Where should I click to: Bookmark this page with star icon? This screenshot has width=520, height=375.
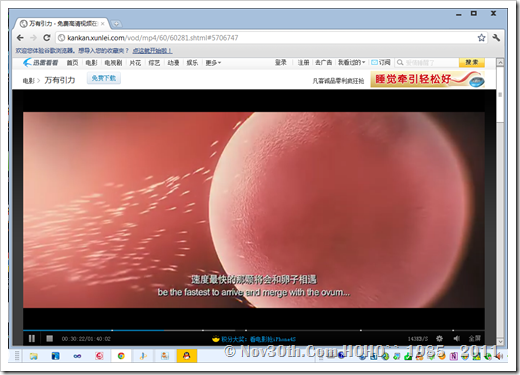(x=481, y=38)
